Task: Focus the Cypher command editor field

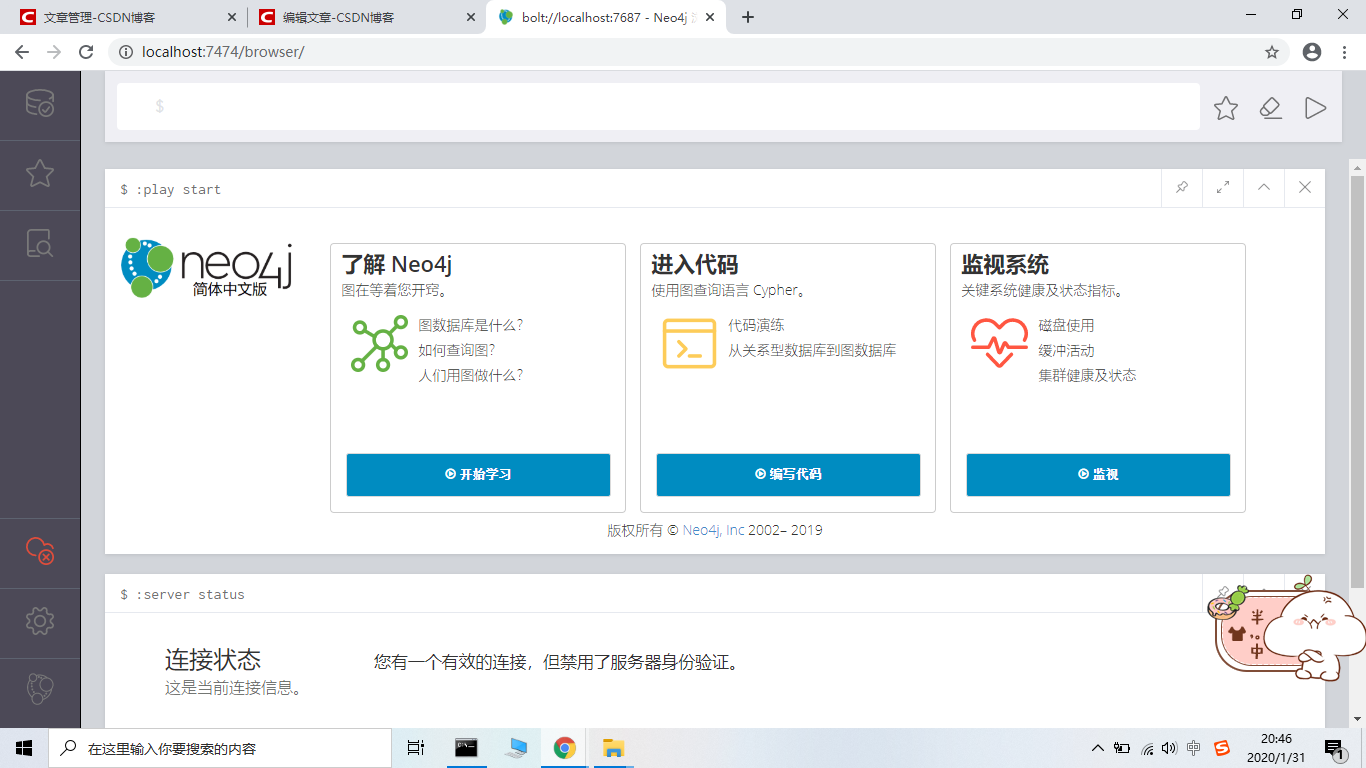Action: click(x=658, y=106)
